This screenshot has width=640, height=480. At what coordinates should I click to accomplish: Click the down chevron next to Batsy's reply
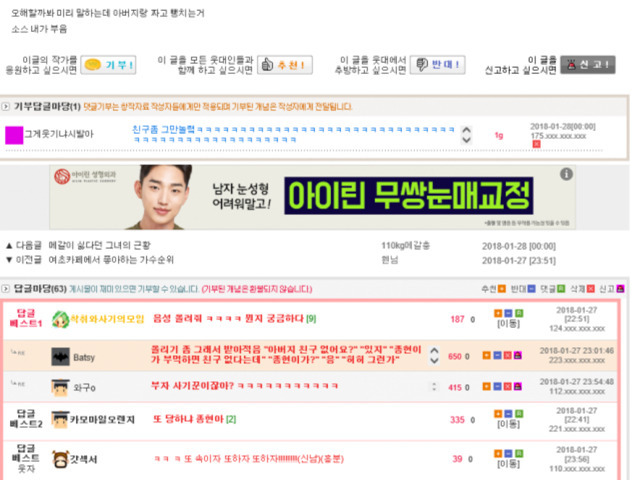point(435,360)
